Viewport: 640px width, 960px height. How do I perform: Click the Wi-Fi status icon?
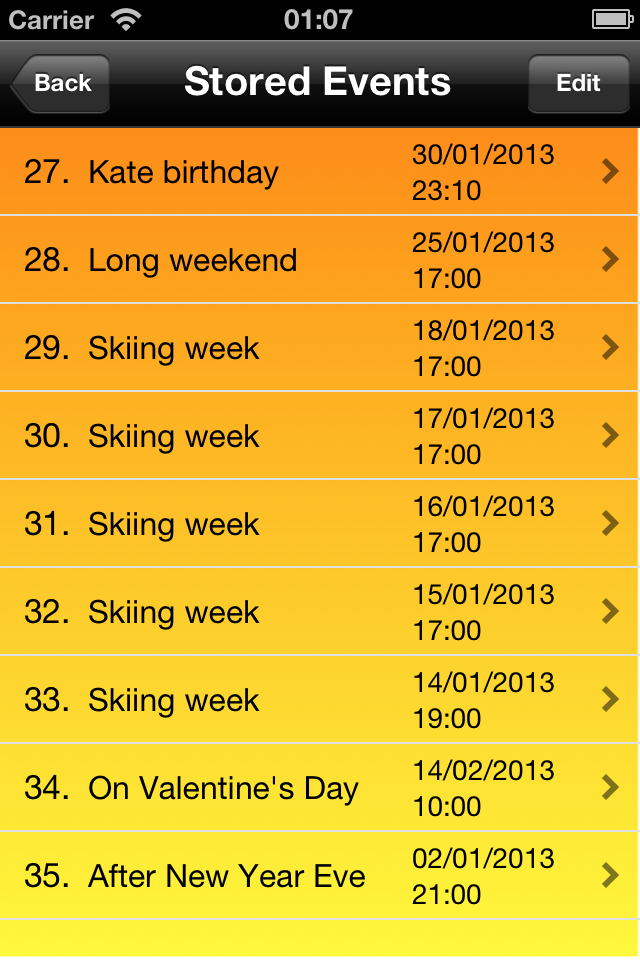click(126, 20)
